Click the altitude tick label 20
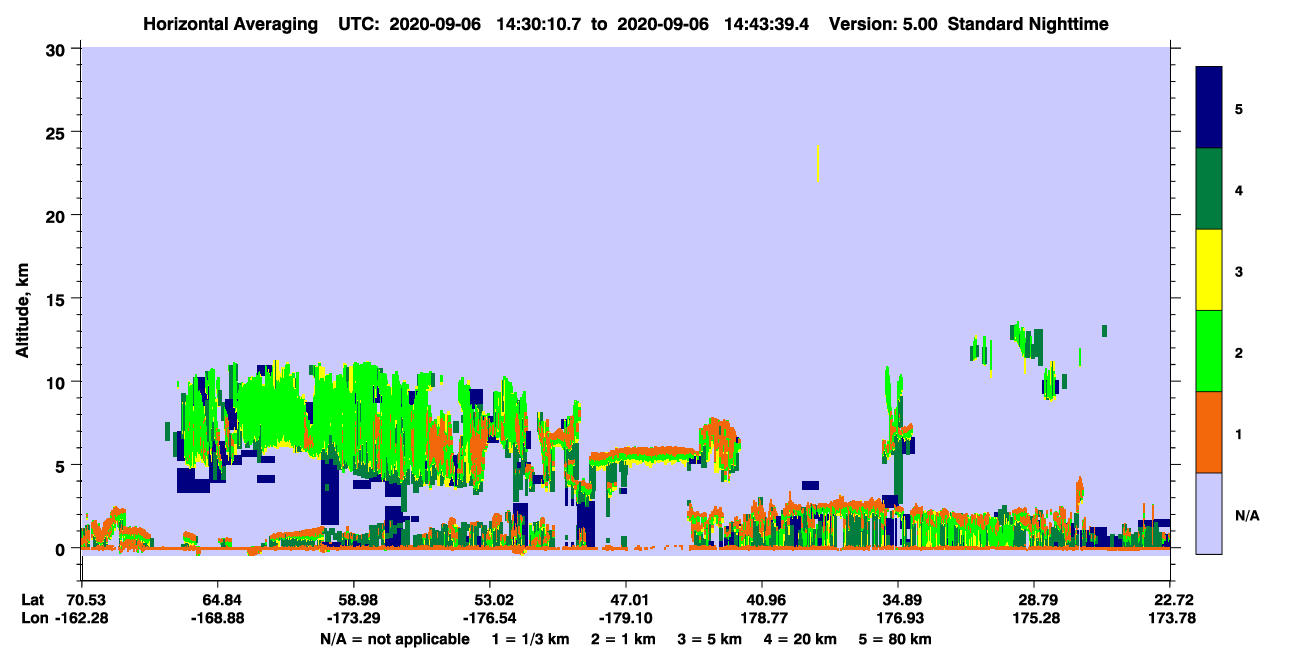This screenshot has height=667, width=1300. pyautogui.click(x=58, y=216)
